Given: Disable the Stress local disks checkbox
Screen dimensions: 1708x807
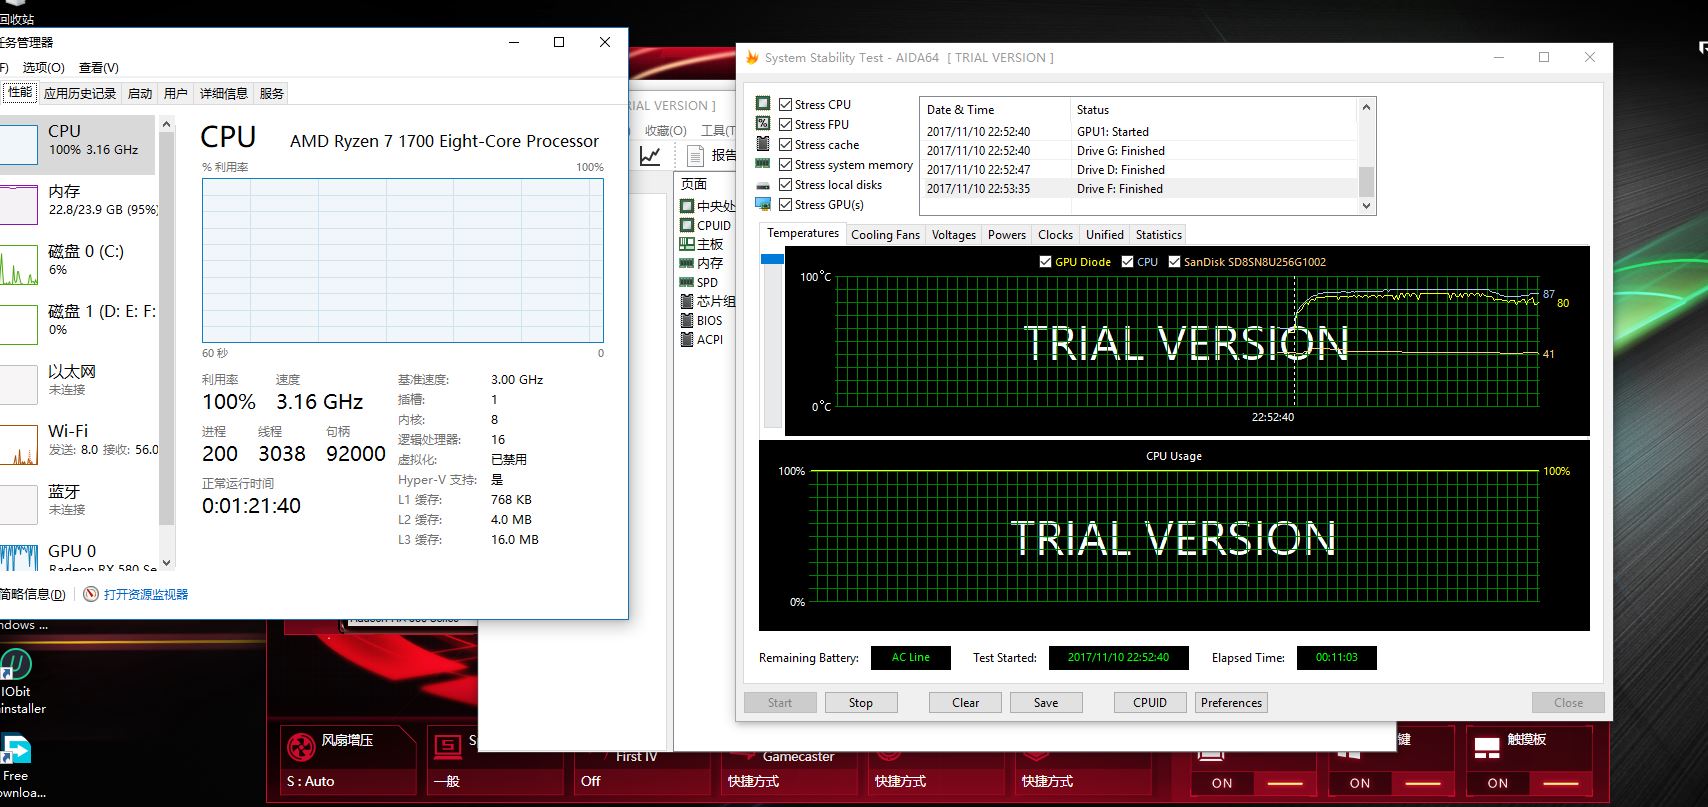Looking at the screenshot, I should click(786, 185).
